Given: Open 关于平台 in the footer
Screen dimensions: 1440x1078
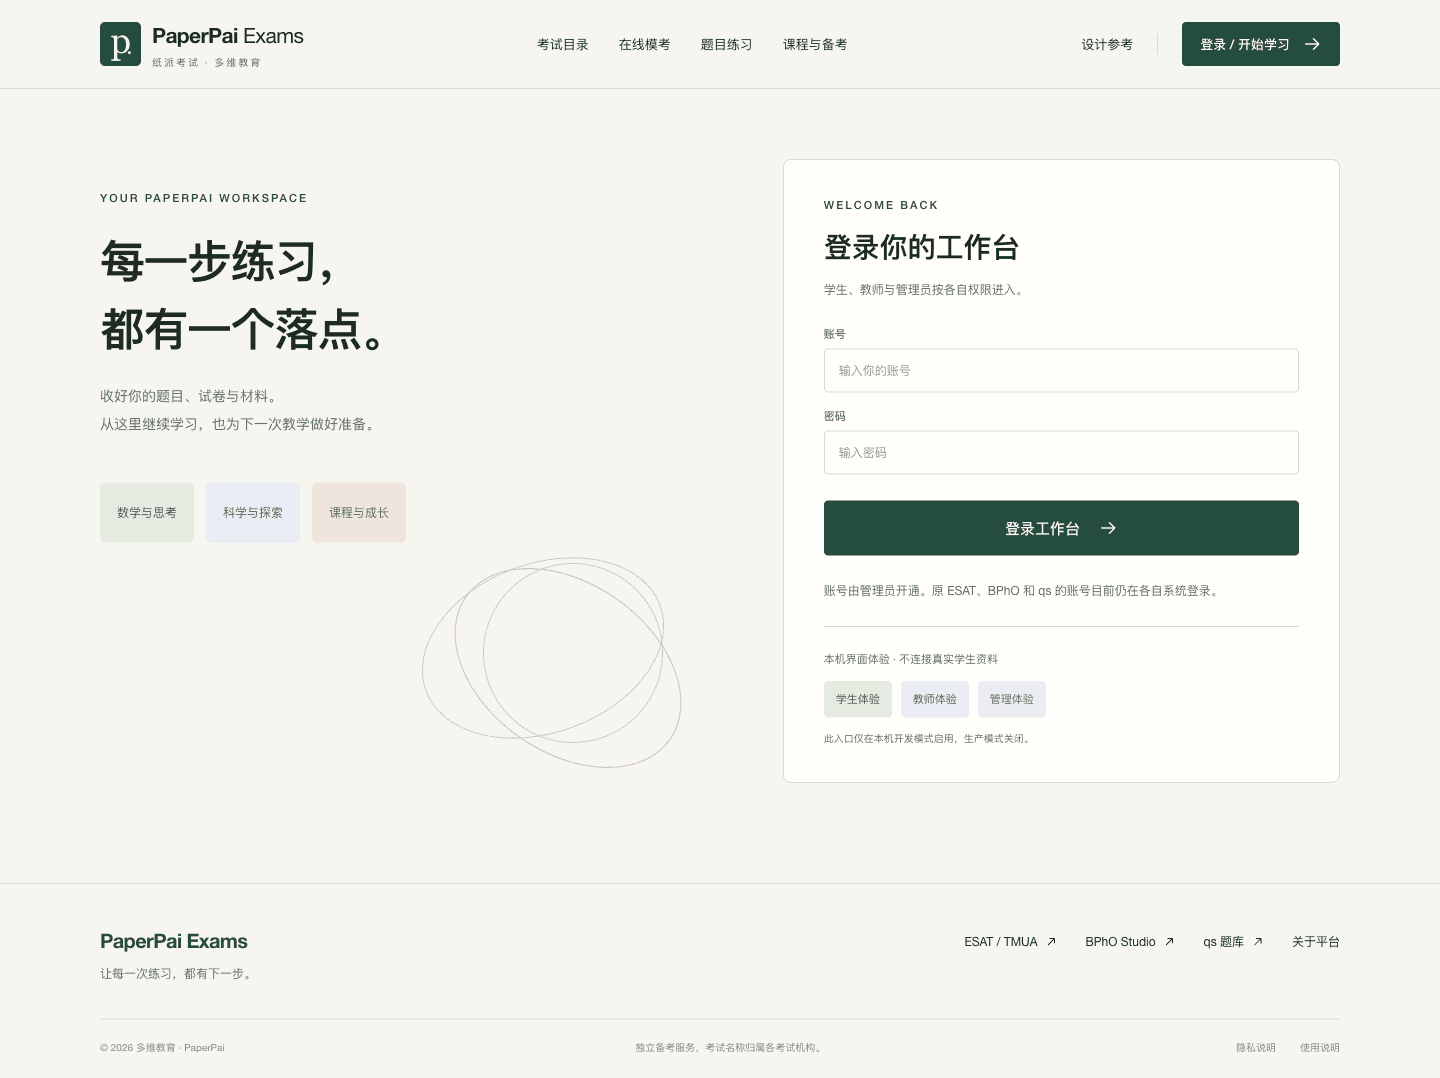Looking at the screenshot, I should click(1316, 942).
